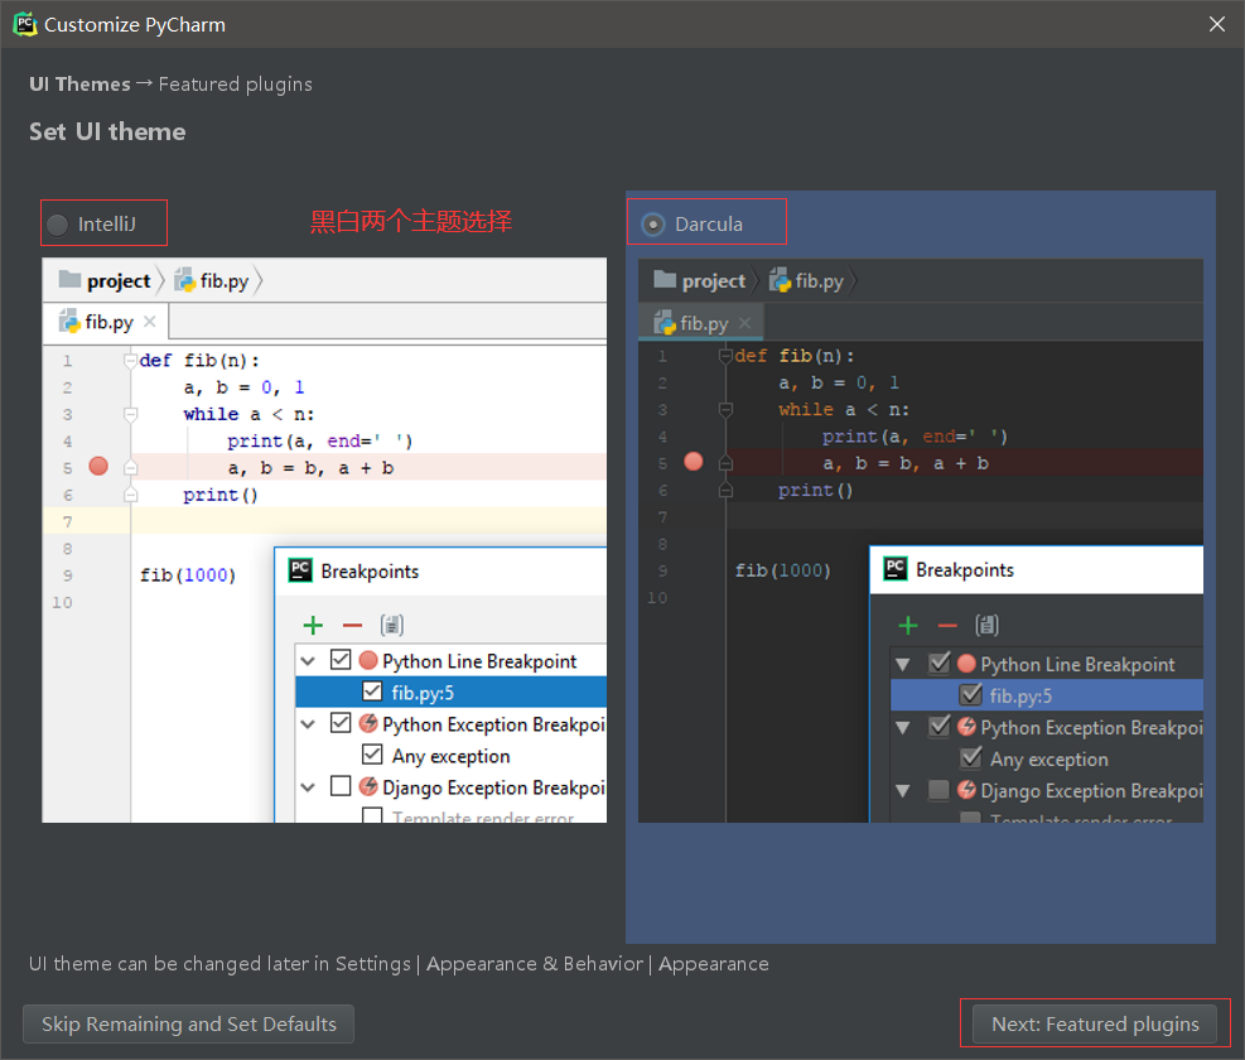Click the PyCharm logo in title bar

point(25,24)
